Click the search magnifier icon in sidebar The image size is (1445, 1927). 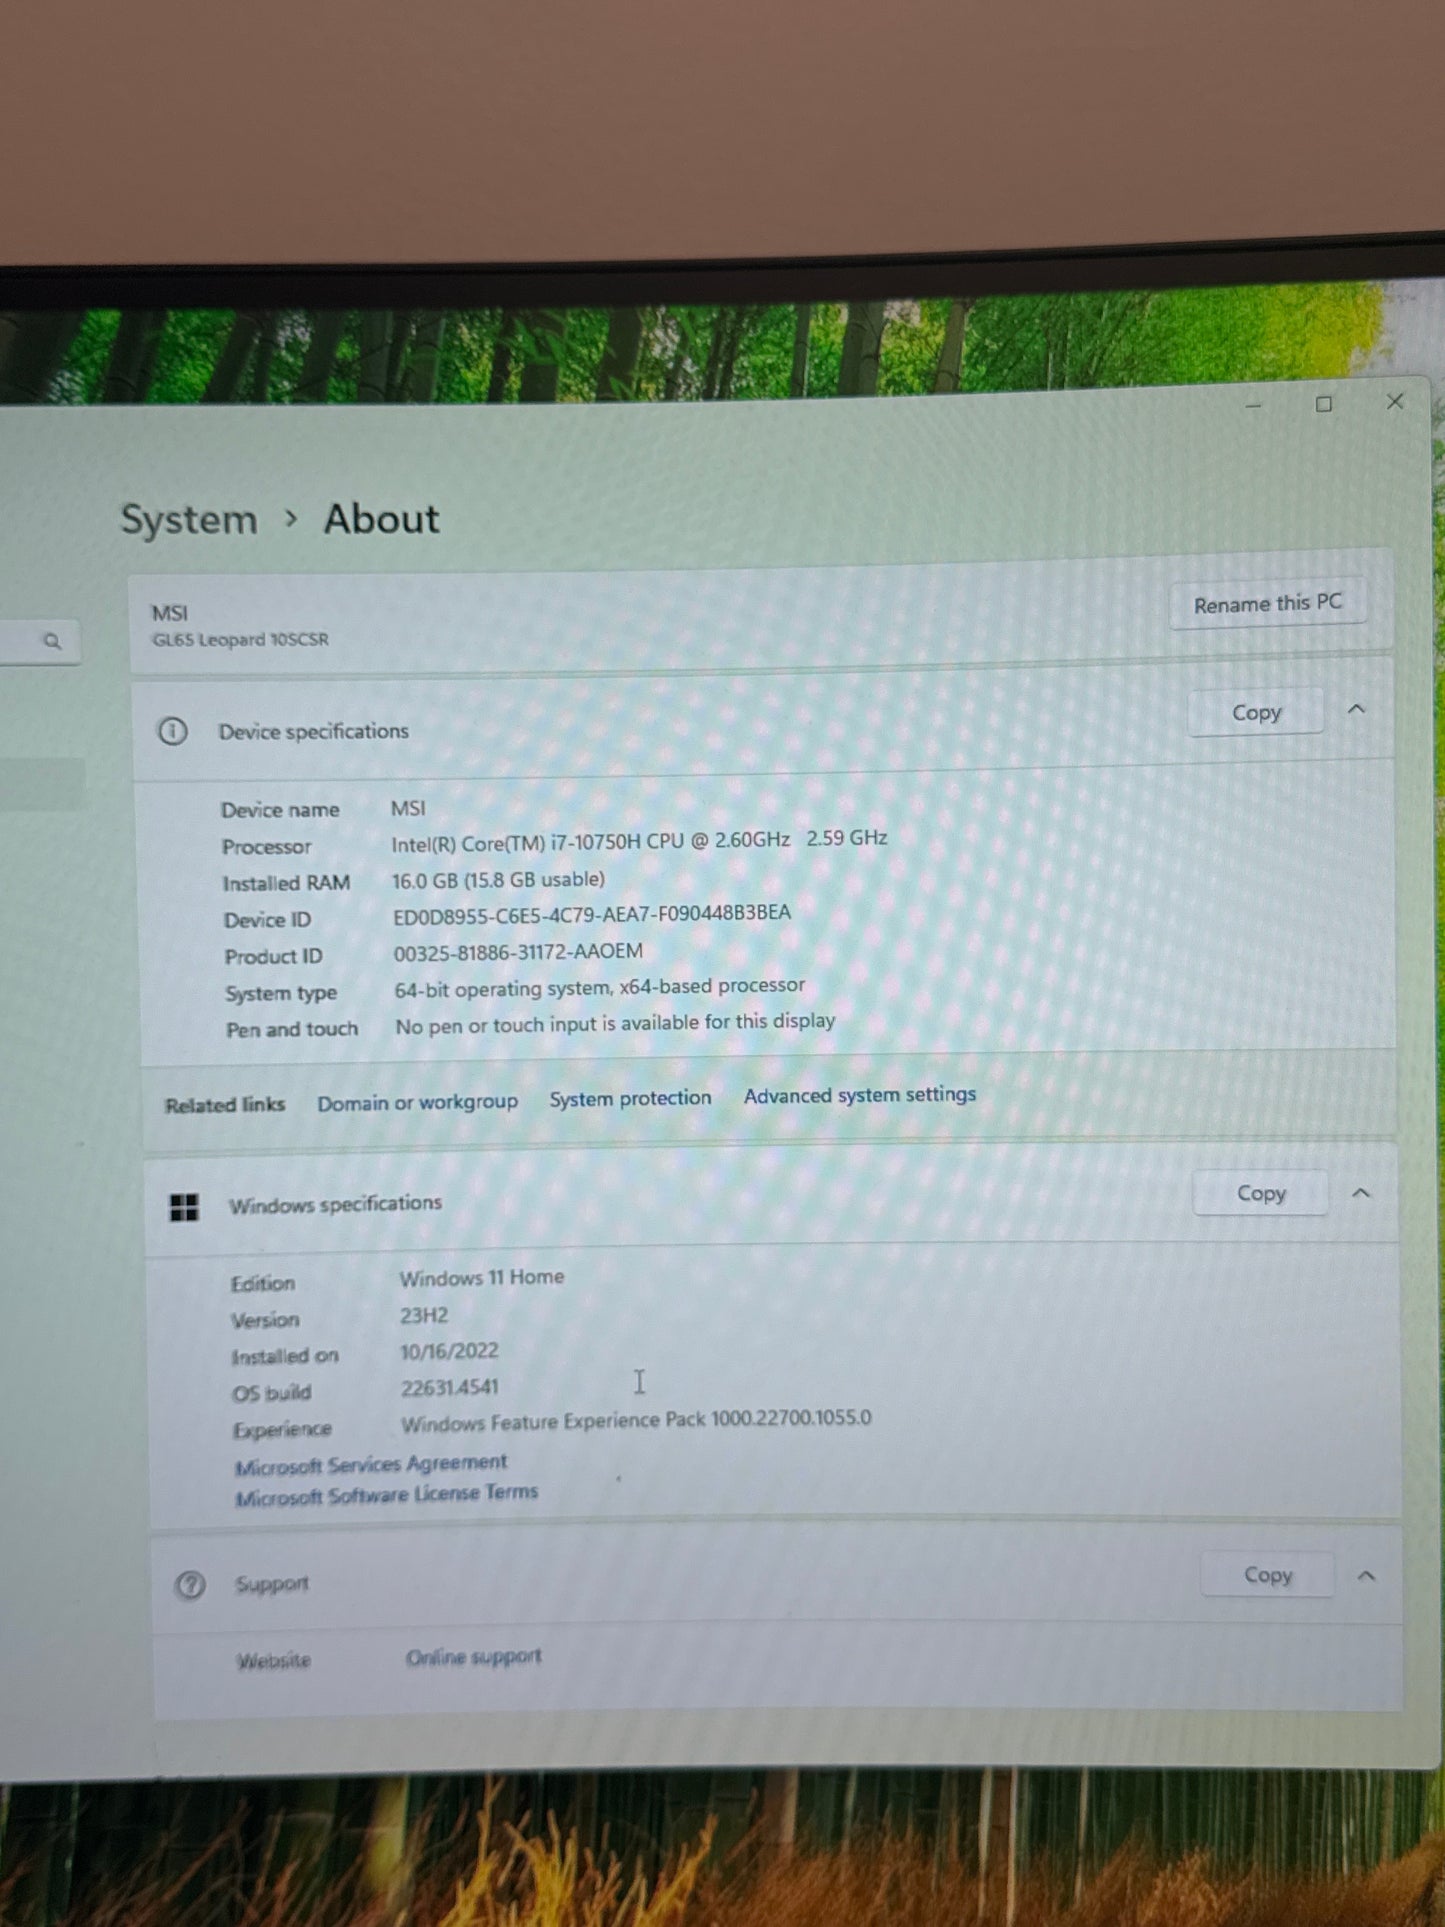tap(52, 642)
